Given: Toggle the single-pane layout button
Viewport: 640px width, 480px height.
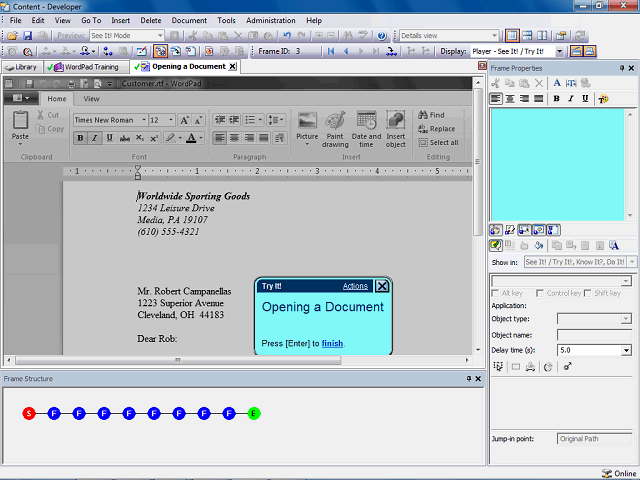Looking at the screenshot, I should click(x=512, y=36).
